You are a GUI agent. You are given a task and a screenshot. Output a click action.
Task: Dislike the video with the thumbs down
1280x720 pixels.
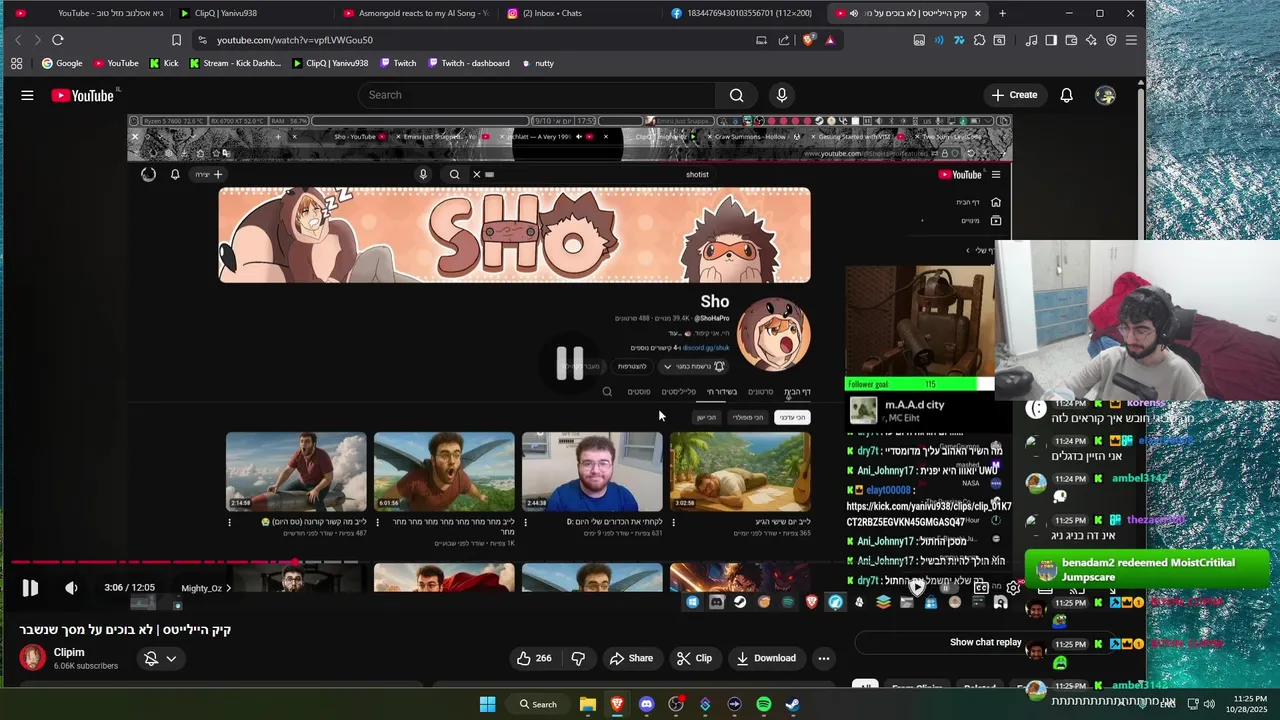point(578,658)
